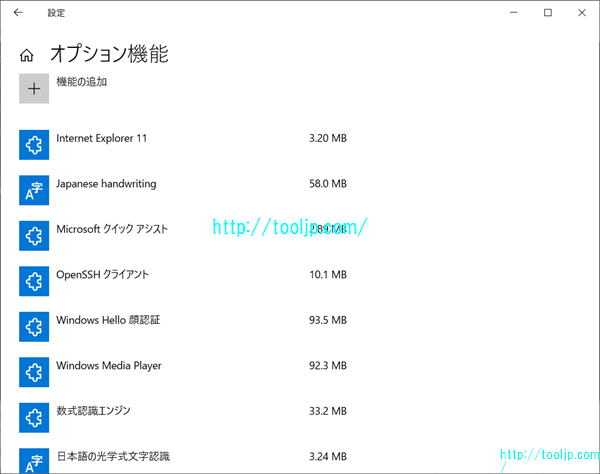The width and height of the screenshot is (600, 474).
Task: Select the Windows Media Player puzzle icon
Action: pyautogui.click(x=34, y=372)
